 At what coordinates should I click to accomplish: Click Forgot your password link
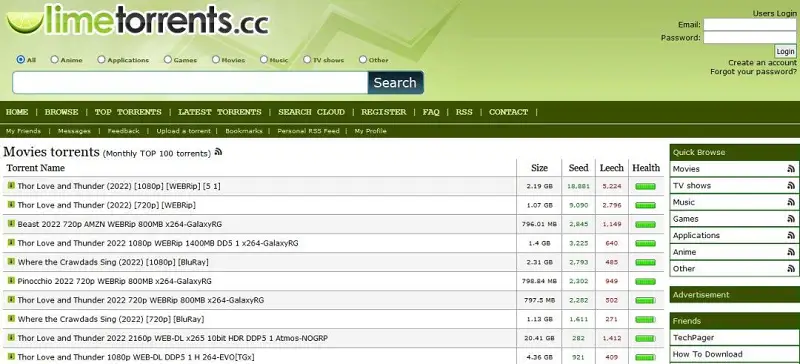[x=754, y=72]
